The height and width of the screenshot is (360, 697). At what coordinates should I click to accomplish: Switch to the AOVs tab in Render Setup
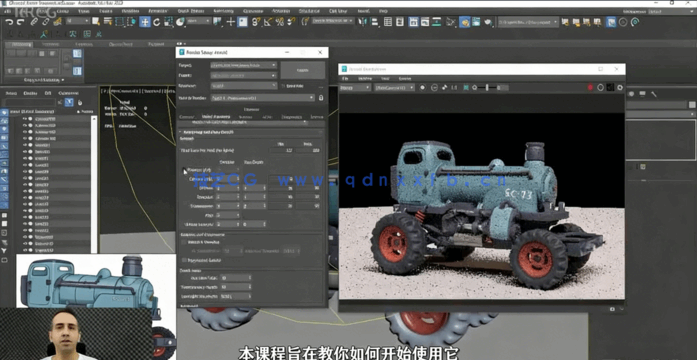coord(267,117)
